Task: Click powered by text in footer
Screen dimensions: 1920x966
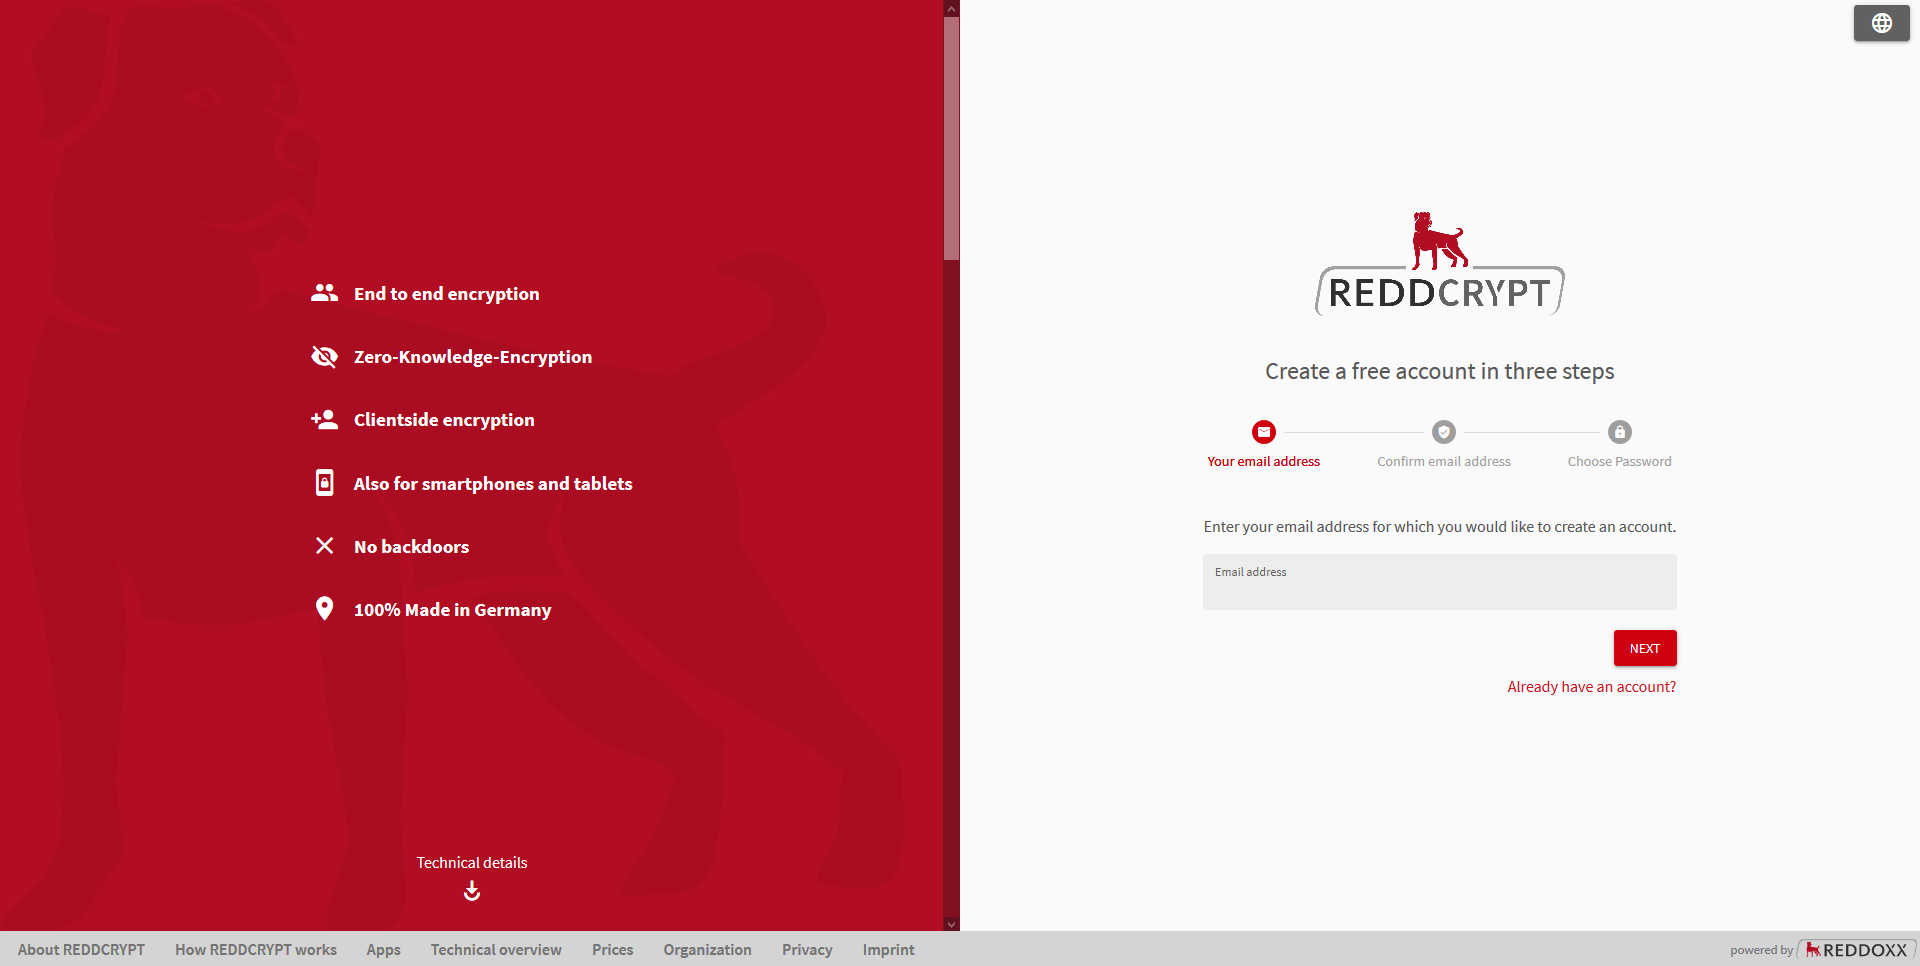Action: pos(1761,950)
